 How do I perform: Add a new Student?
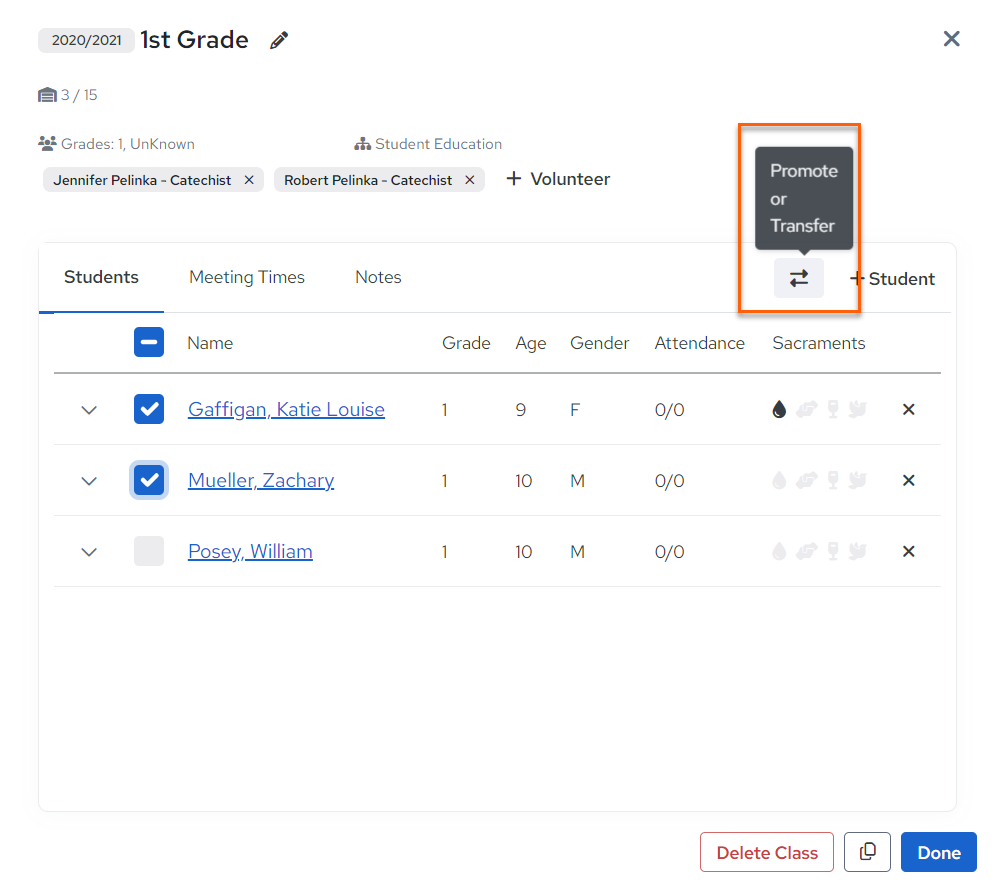pyautogui.click(x=893, y=278)
